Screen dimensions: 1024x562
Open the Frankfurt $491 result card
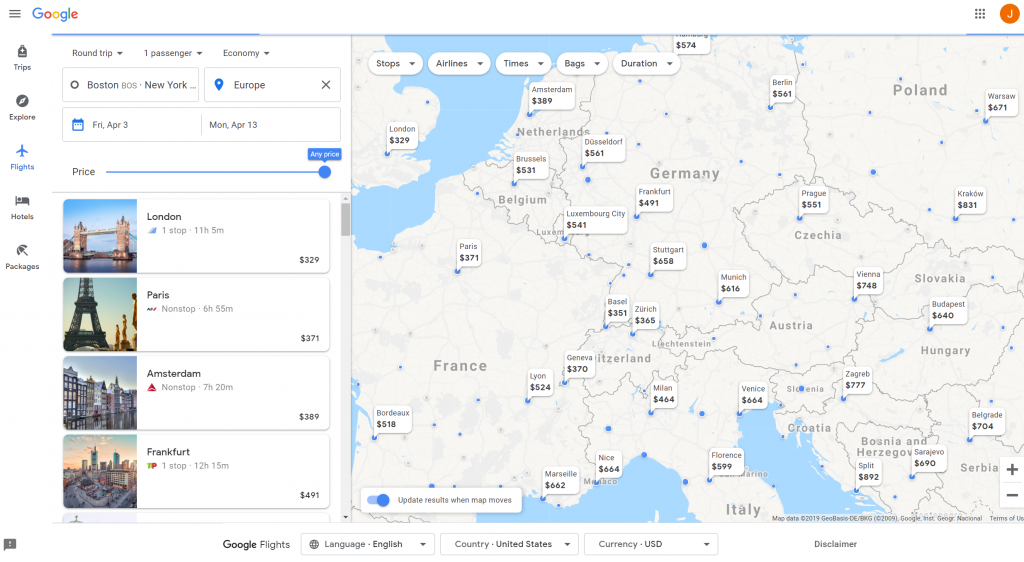(196, 471)
